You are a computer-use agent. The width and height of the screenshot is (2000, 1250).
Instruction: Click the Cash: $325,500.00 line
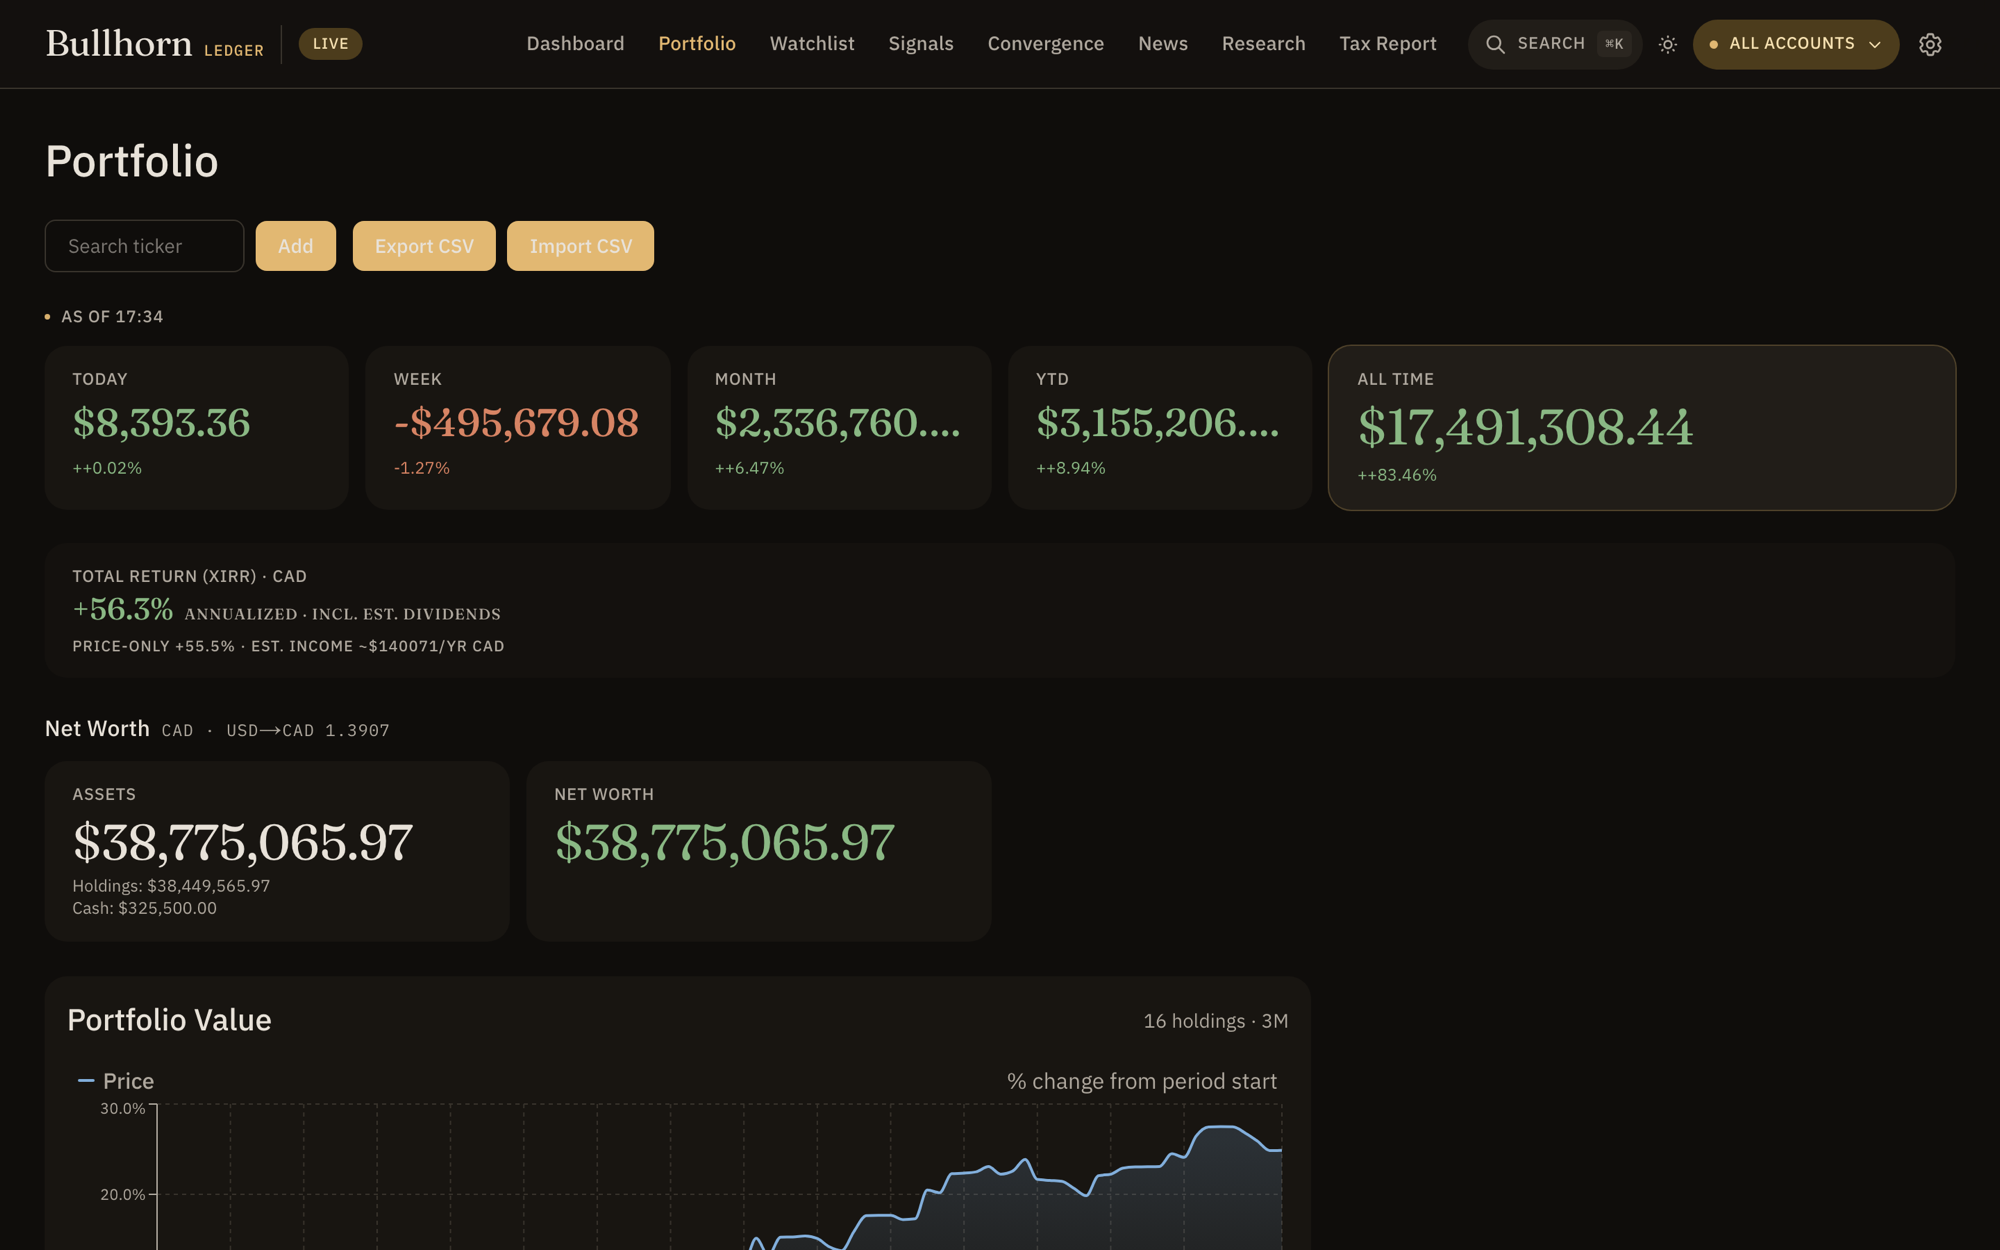tap(144, 908)
